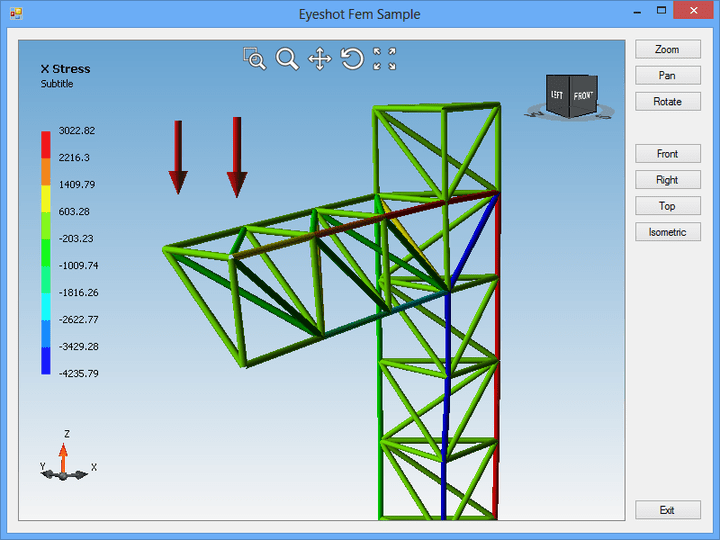Click the red band of the stress legend

46,144
